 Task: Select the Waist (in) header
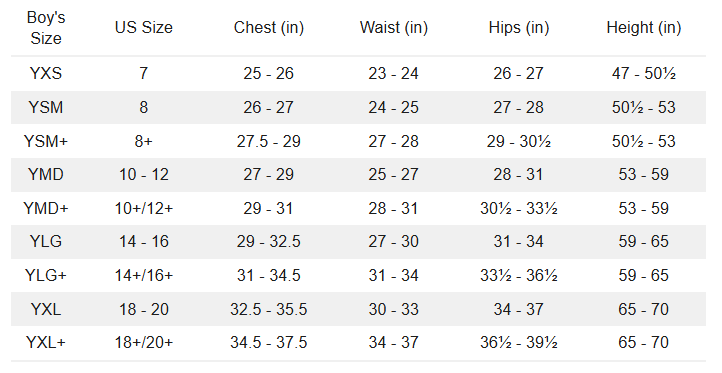pos(394,28)
